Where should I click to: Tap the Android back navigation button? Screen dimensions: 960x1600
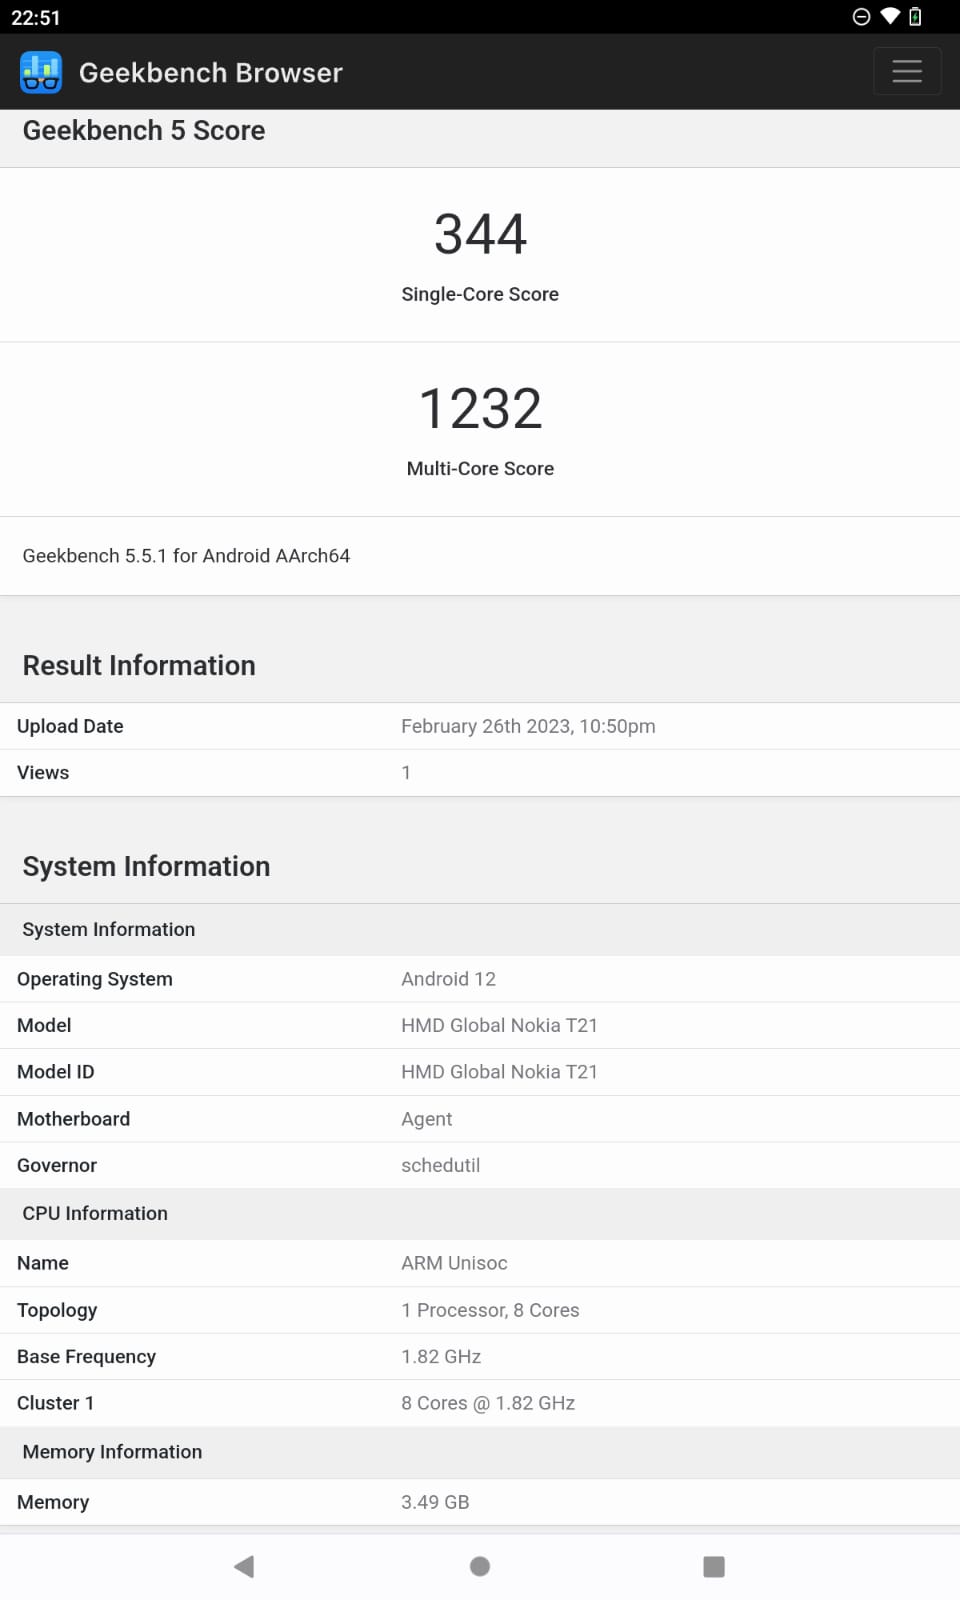coord(244,1566)
